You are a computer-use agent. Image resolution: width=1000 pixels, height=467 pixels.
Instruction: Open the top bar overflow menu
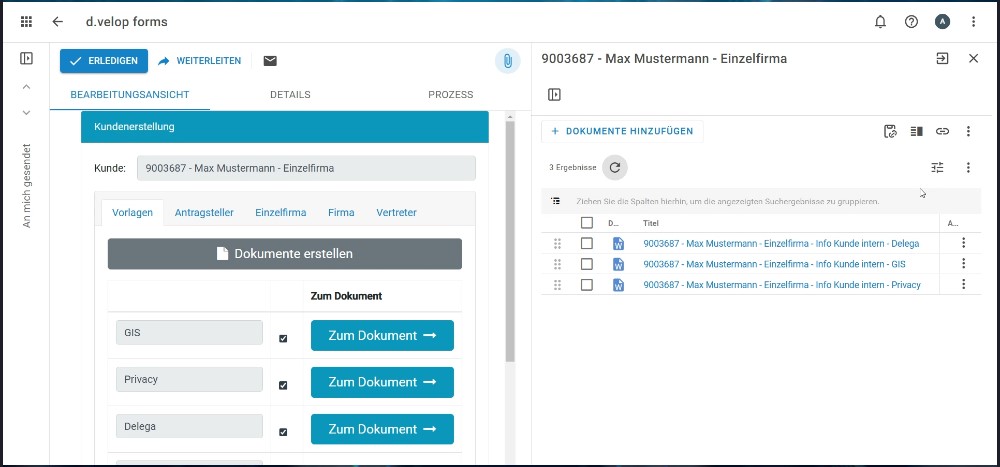pos(973,22)
